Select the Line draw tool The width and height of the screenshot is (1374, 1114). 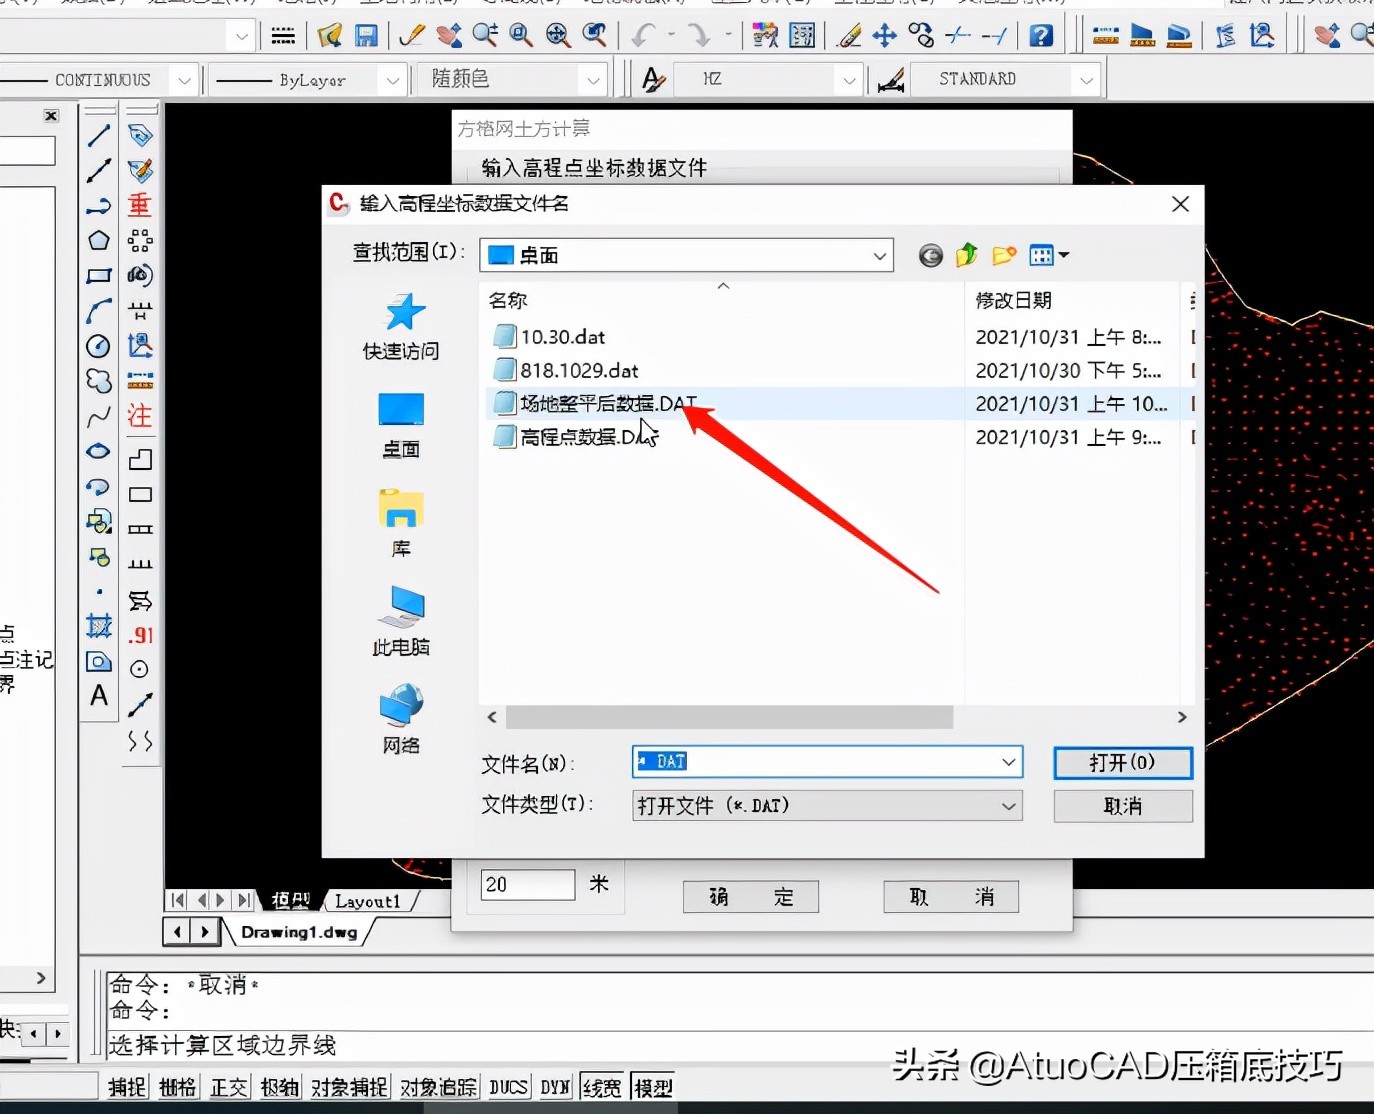[98, 135]
